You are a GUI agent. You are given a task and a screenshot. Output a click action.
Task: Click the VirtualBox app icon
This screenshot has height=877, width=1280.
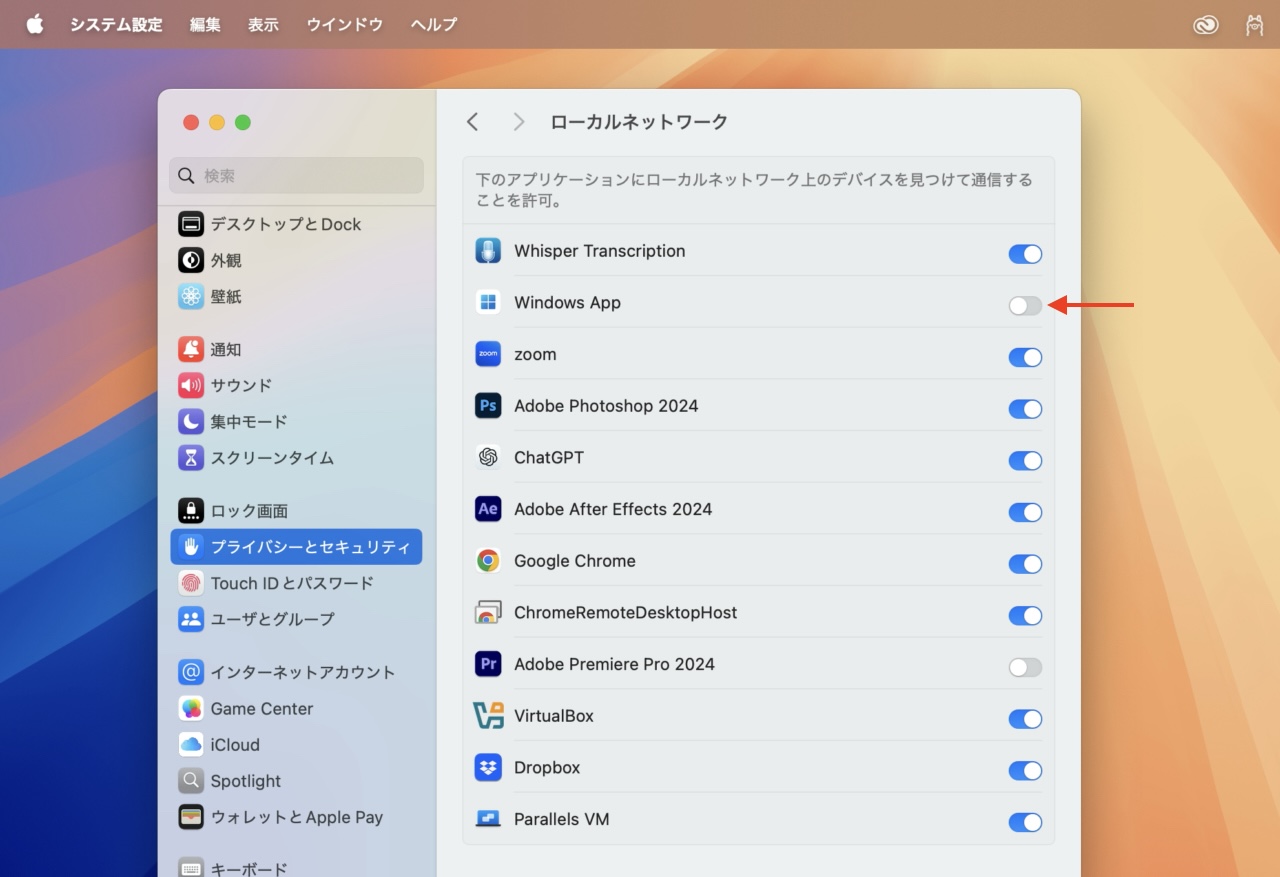click(x=488, y=716)
